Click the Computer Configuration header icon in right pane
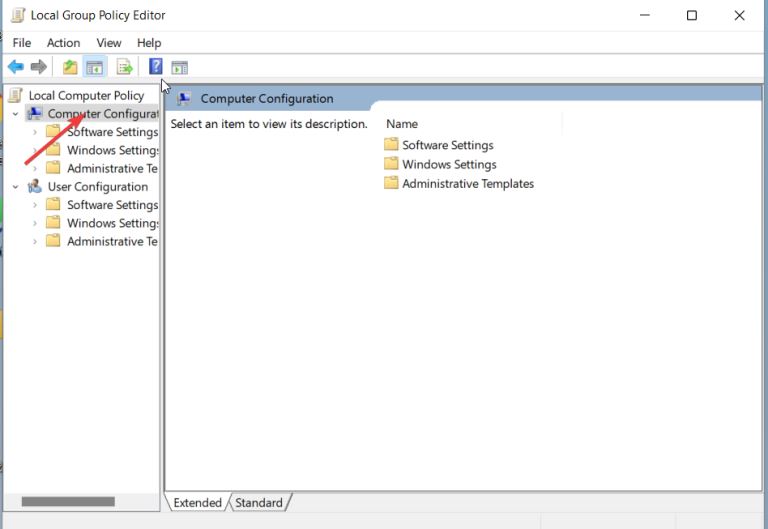The height and width of the screenshot is (529, 768). point(184,98)
